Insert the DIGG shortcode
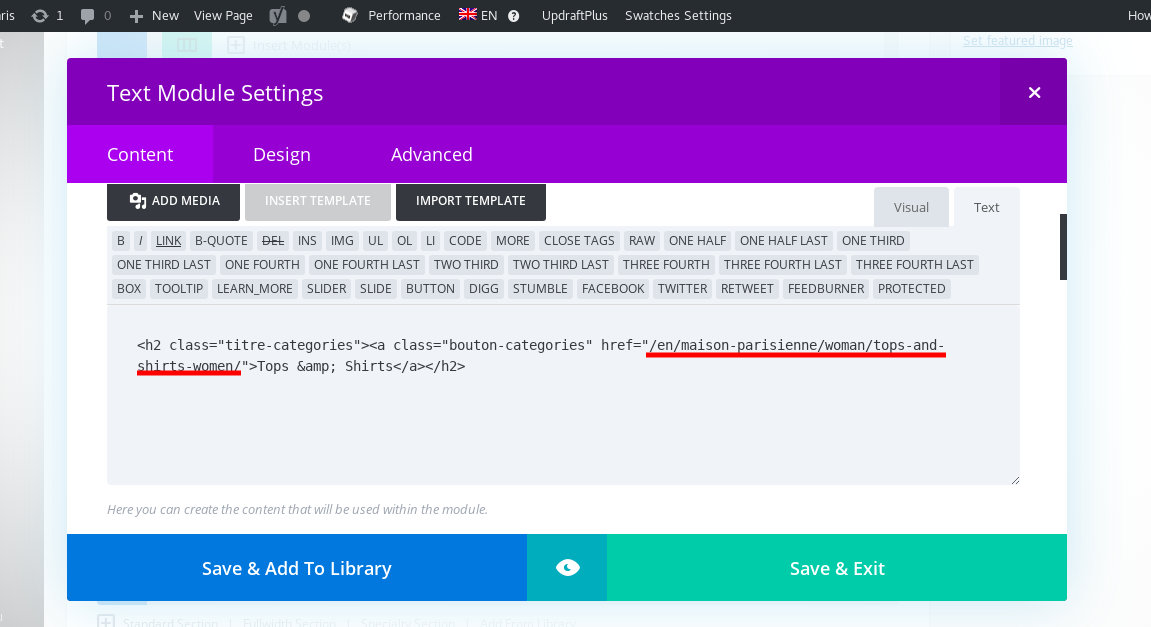 point(484,289)
